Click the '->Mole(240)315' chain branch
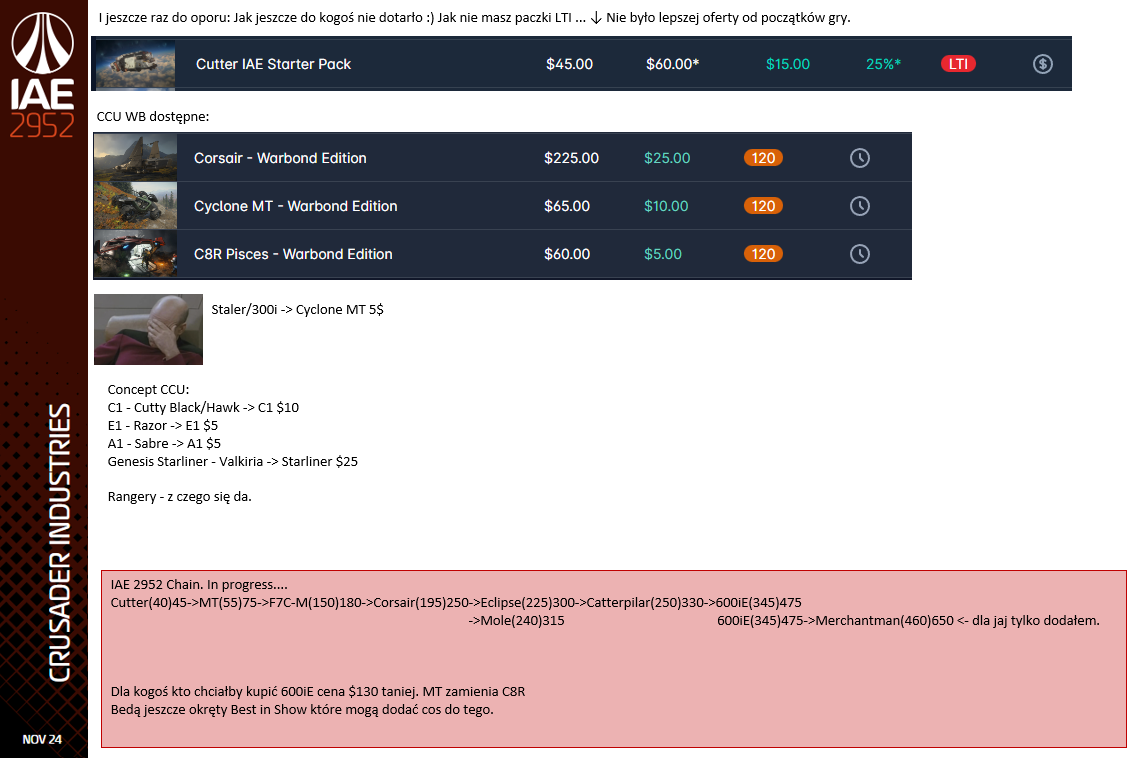The width and height of the screenshot is (1148, 758). point(516,621)
